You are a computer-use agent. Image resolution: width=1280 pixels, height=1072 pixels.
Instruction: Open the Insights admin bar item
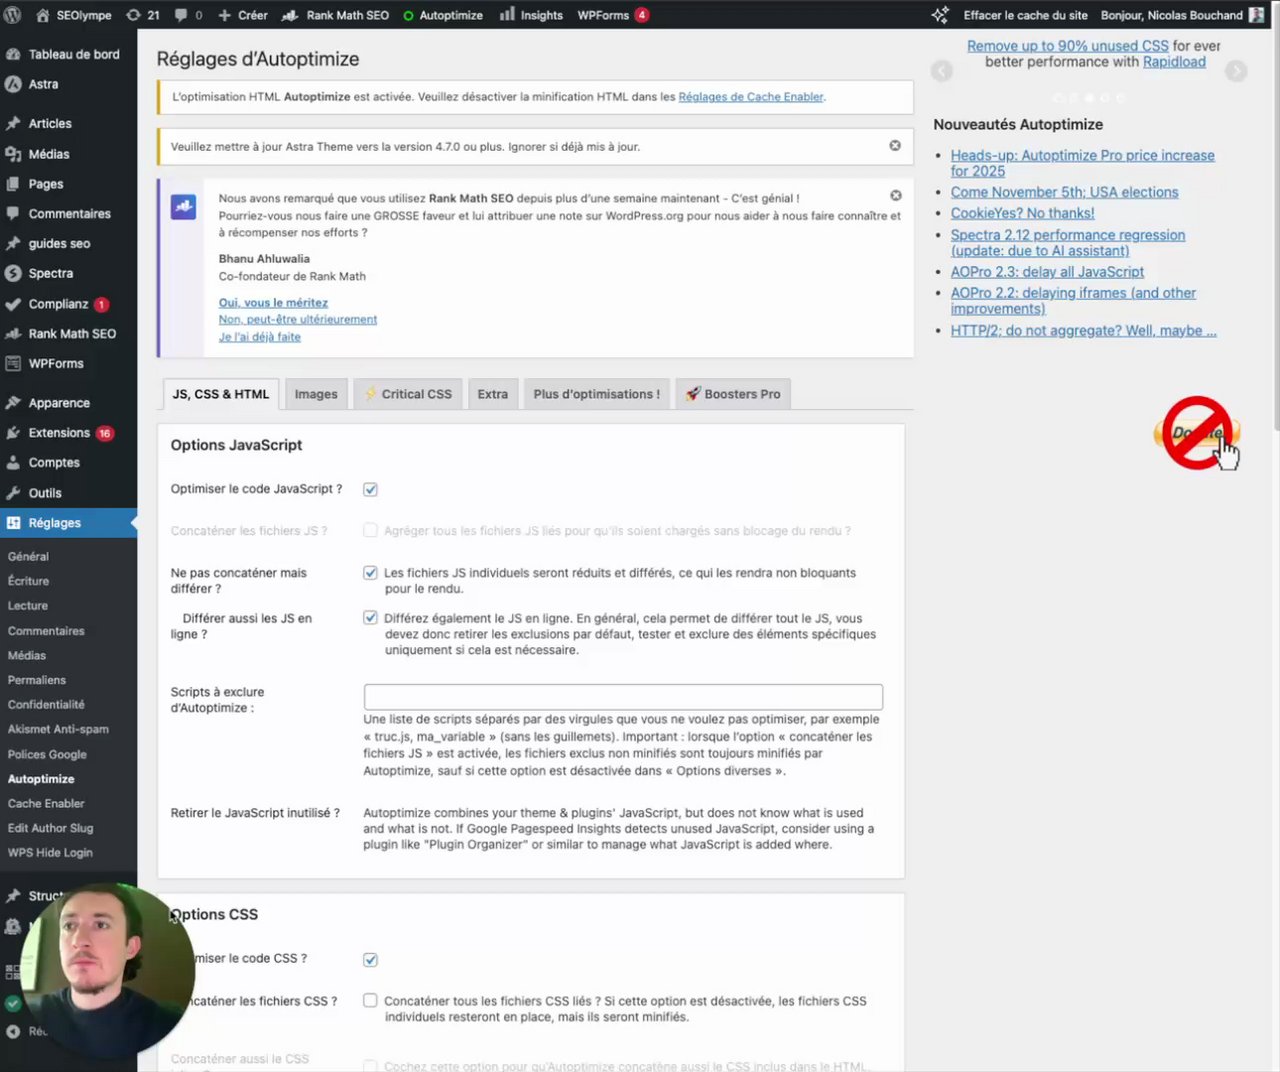(x=531, y=15)
